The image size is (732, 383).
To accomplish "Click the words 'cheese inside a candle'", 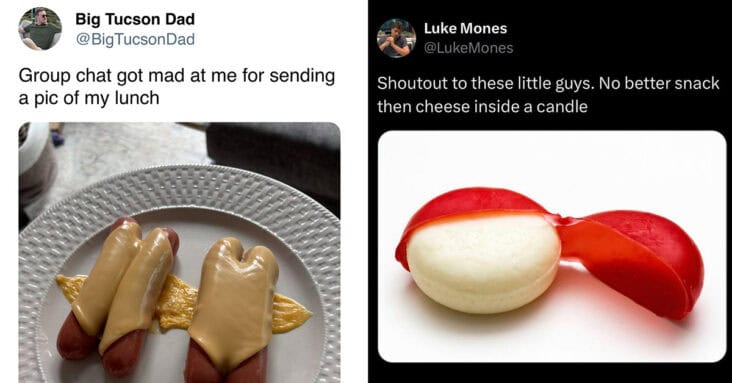I will (x=501, y=106).
